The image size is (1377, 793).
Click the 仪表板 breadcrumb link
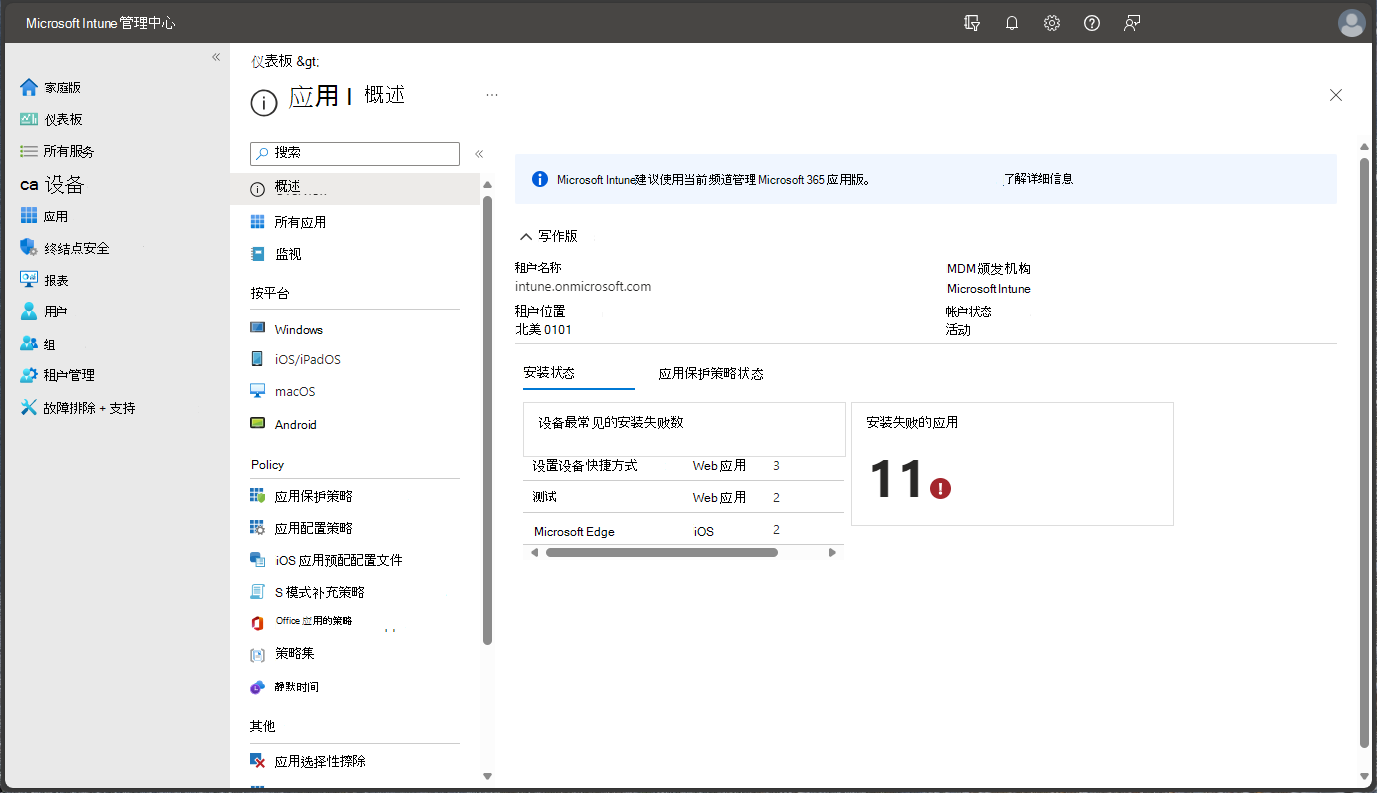(x=271, y=61)
